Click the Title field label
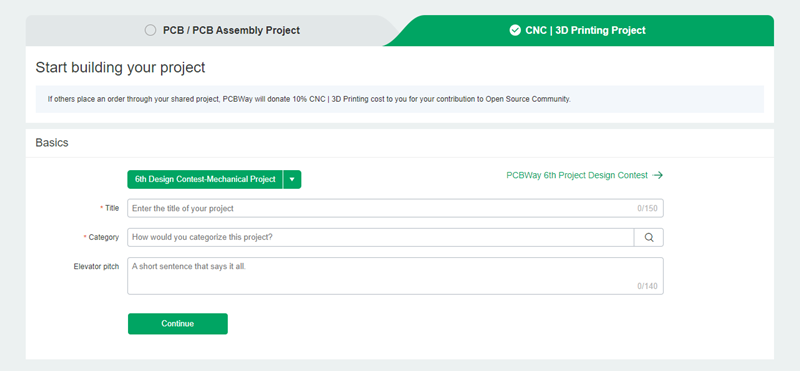Viewport: 800px width, 371px height. [110, 208]
